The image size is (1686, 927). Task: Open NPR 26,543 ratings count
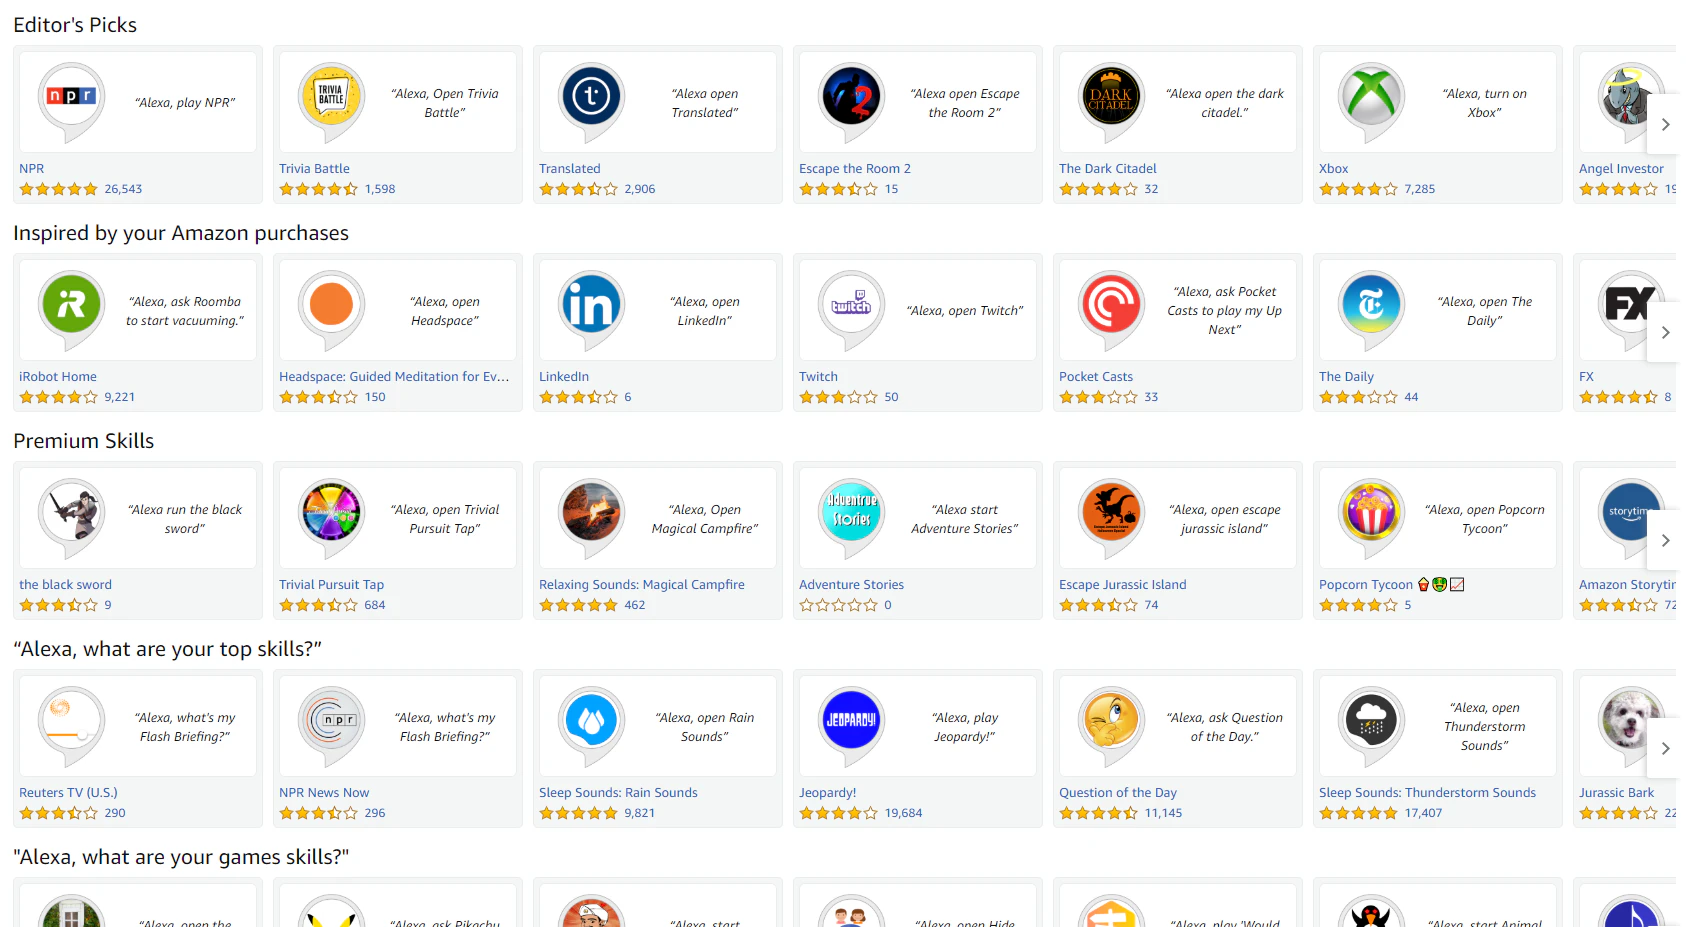[123, 189]
